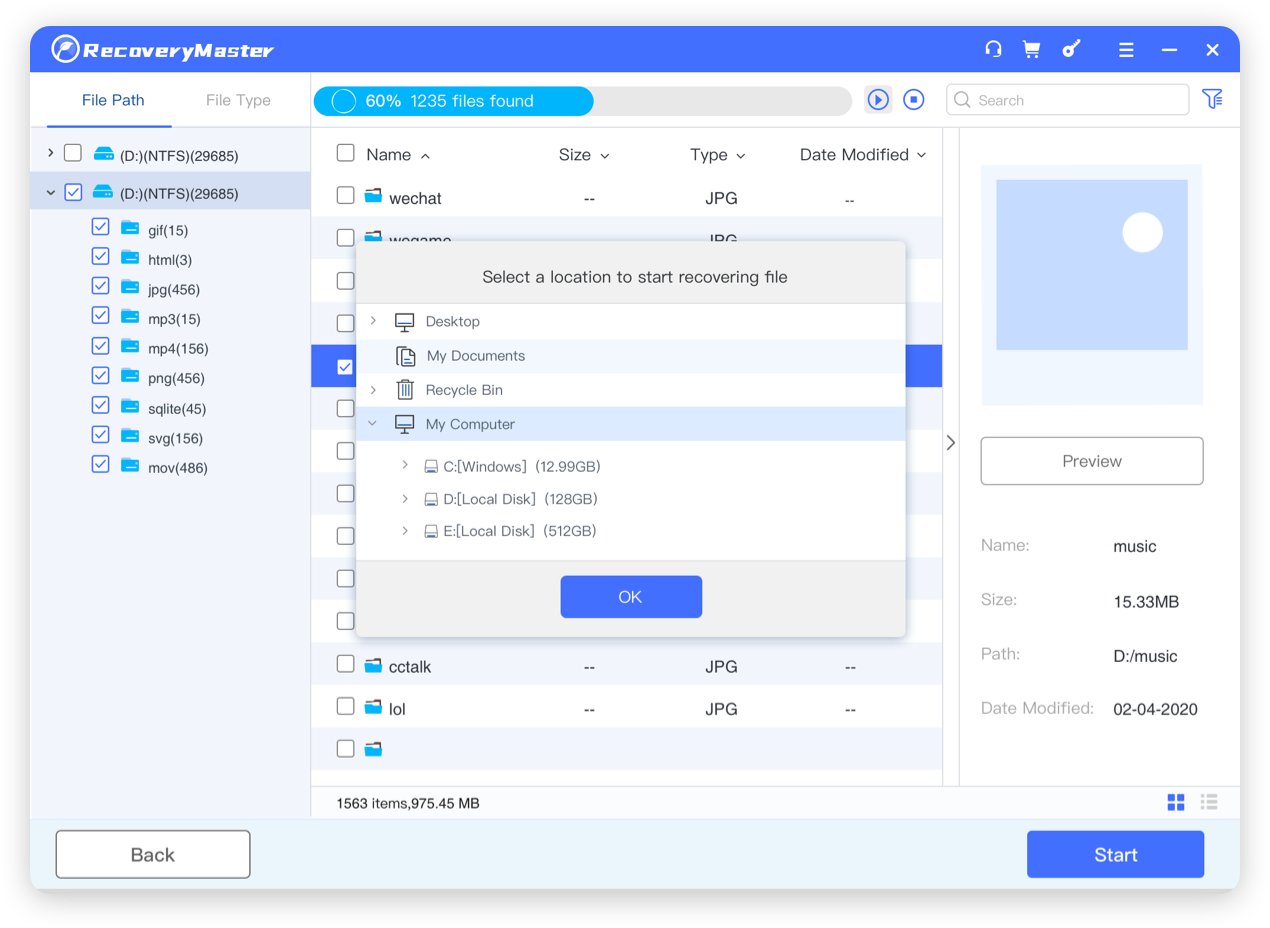Screen dimensions: 1270x928
Task: Stop the scan using the stop icon
Action: (913, 100)
